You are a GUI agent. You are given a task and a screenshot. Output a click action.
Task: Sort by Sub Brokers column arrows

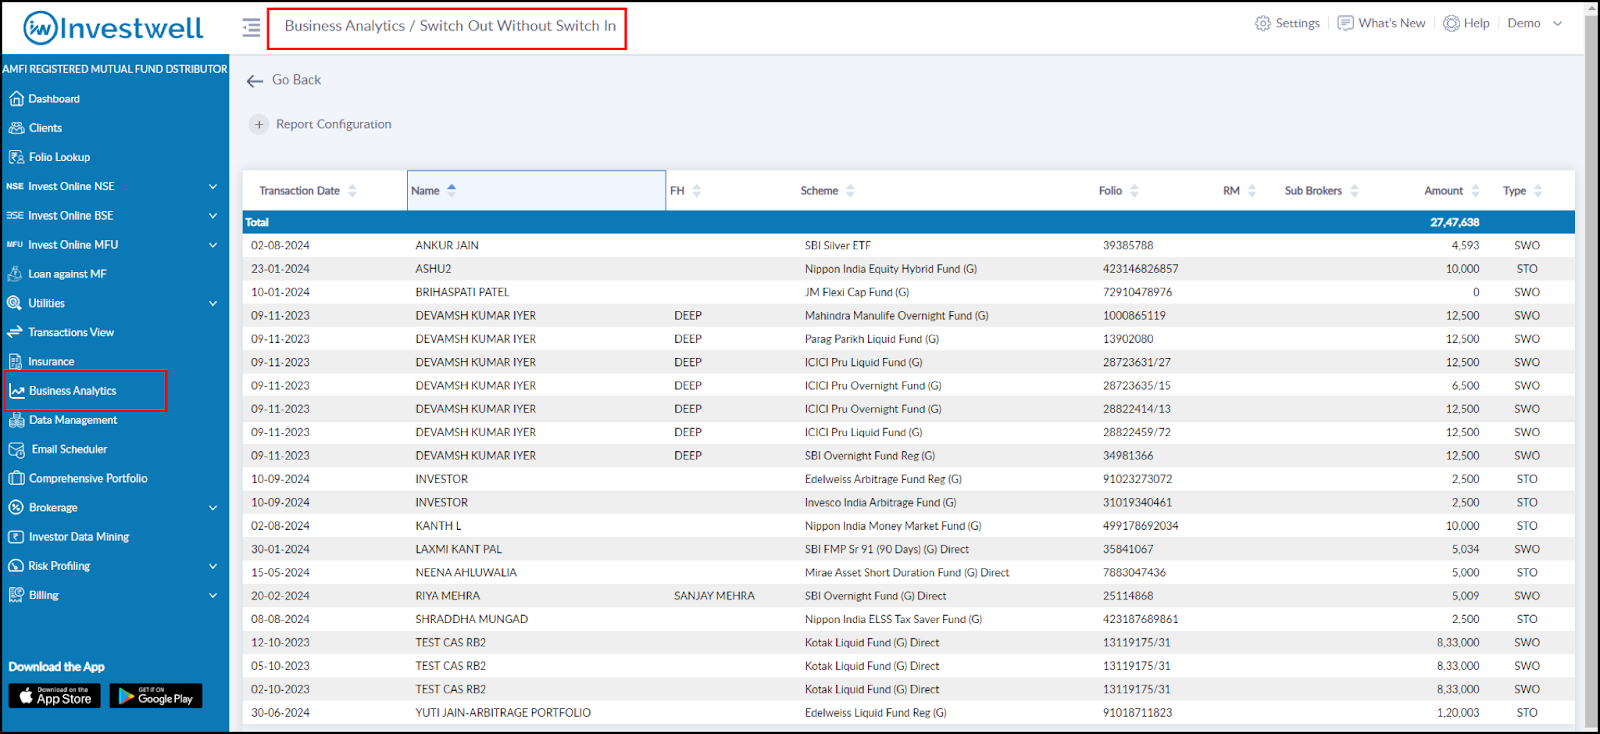(x=1355, y=191)
